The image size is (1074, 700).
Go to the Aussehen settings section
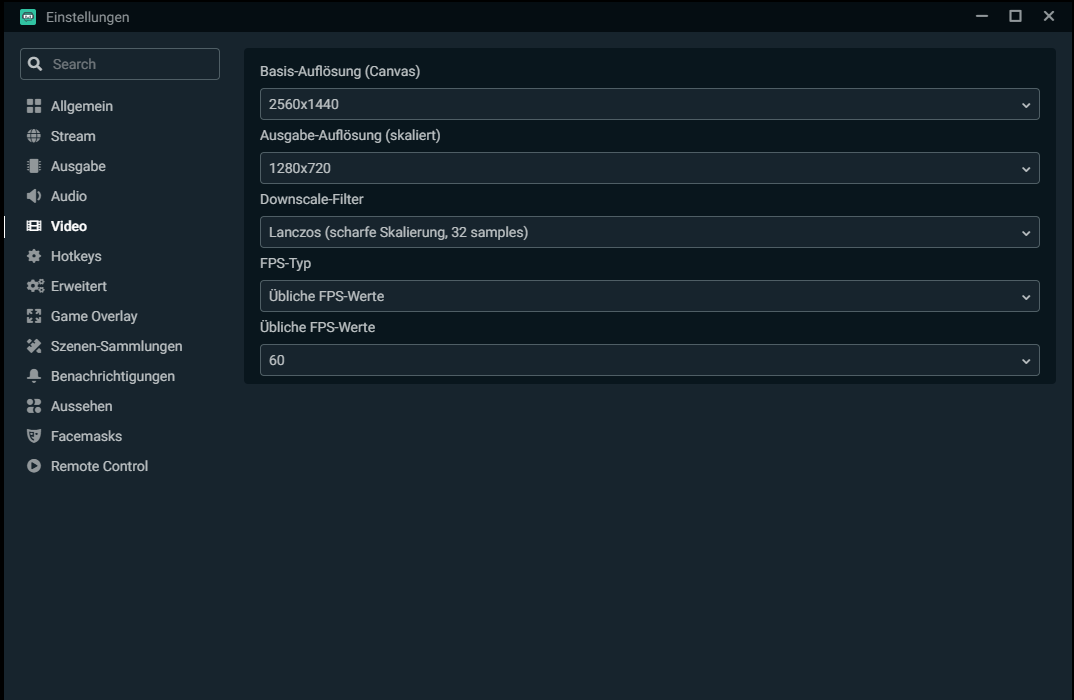81,406
